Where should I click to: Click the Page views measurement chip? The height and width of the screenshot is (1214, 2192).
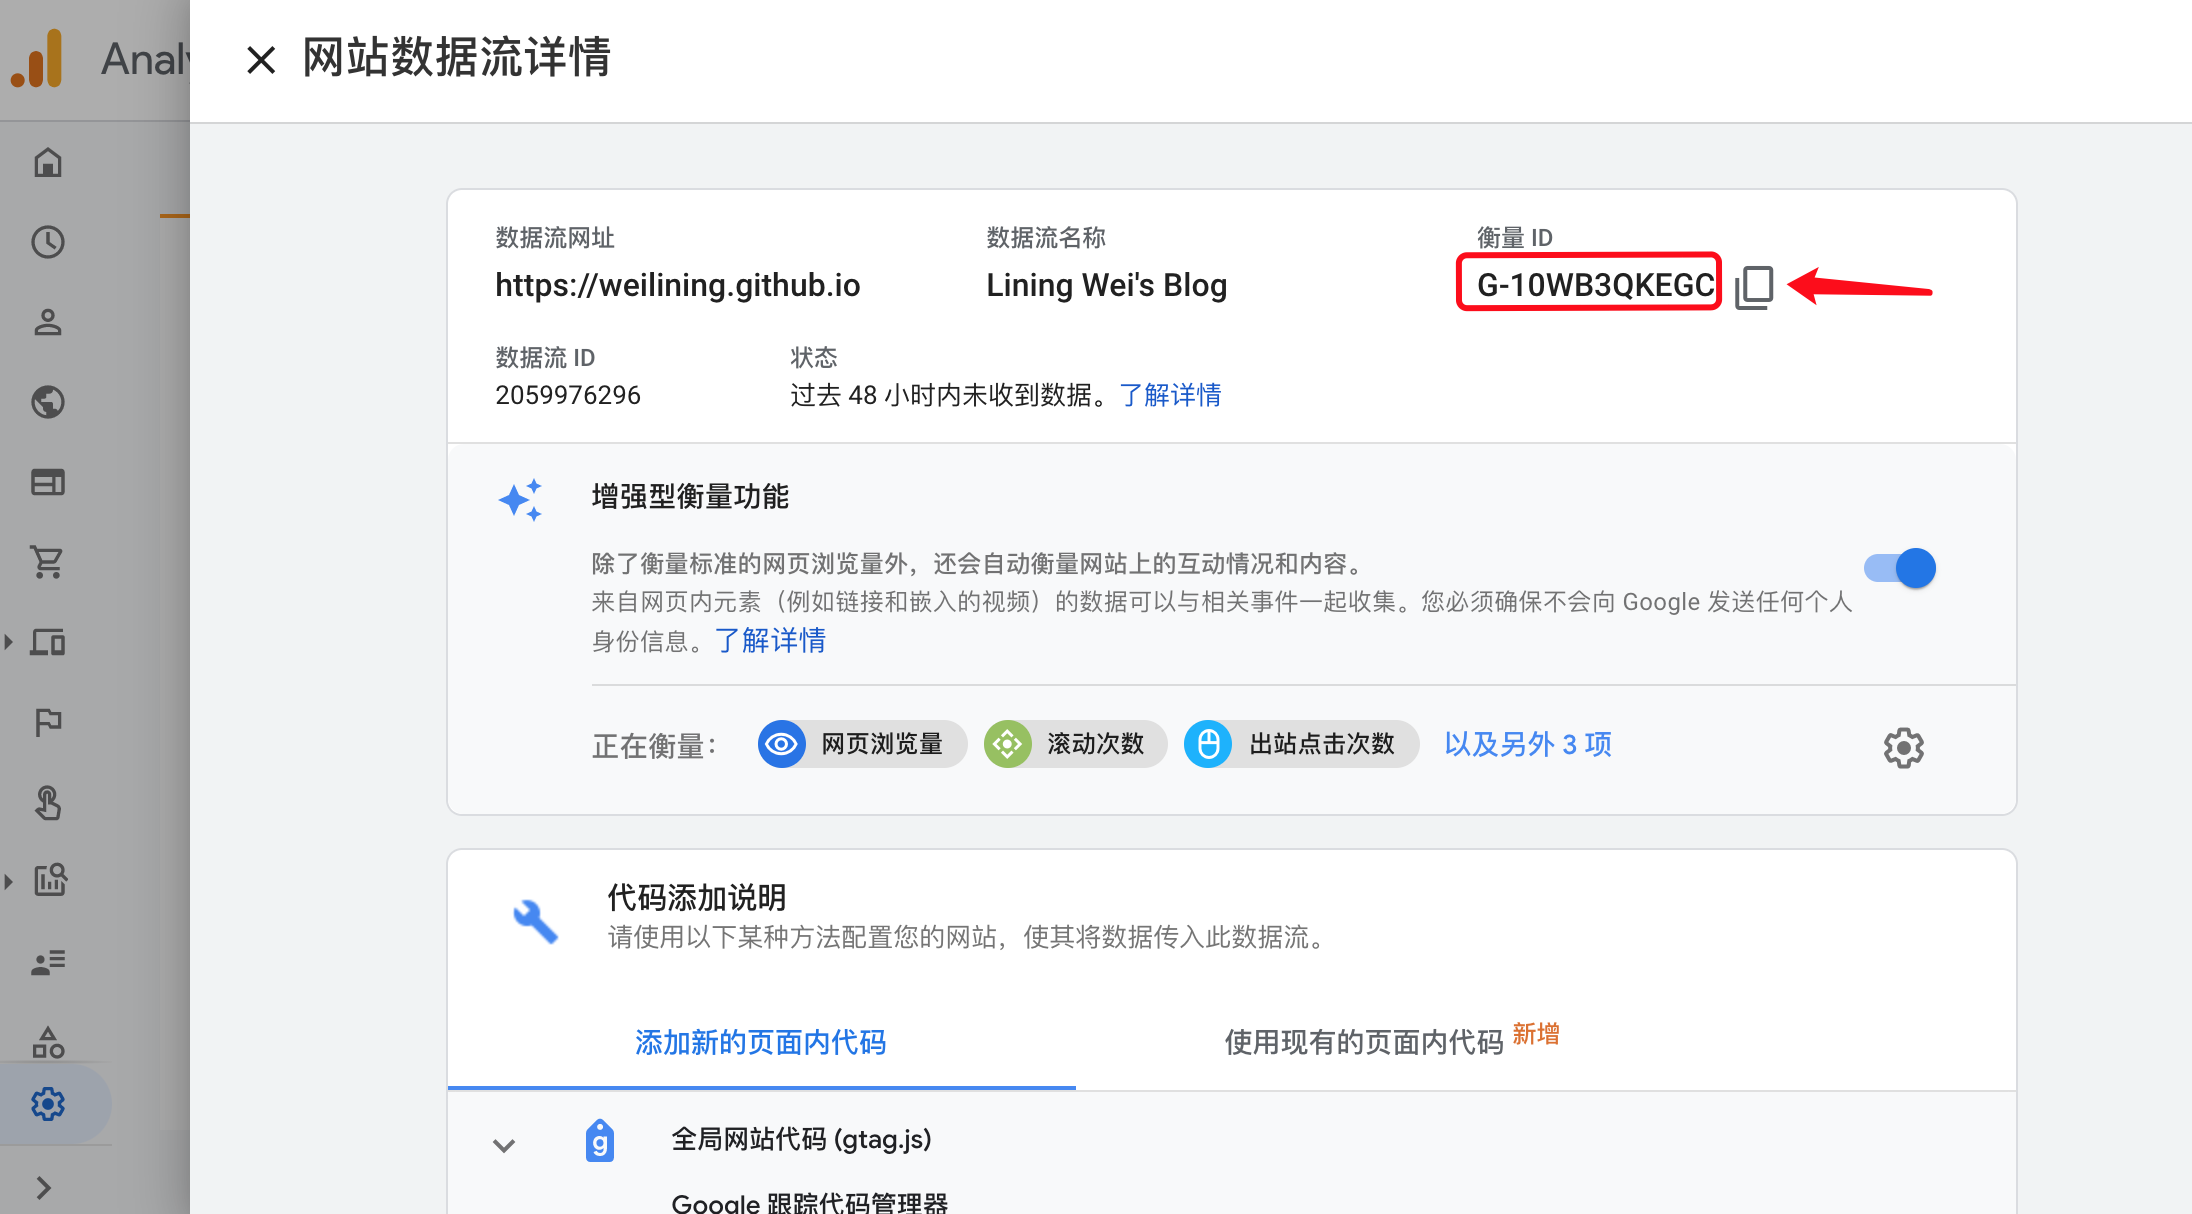coord(862,744)
